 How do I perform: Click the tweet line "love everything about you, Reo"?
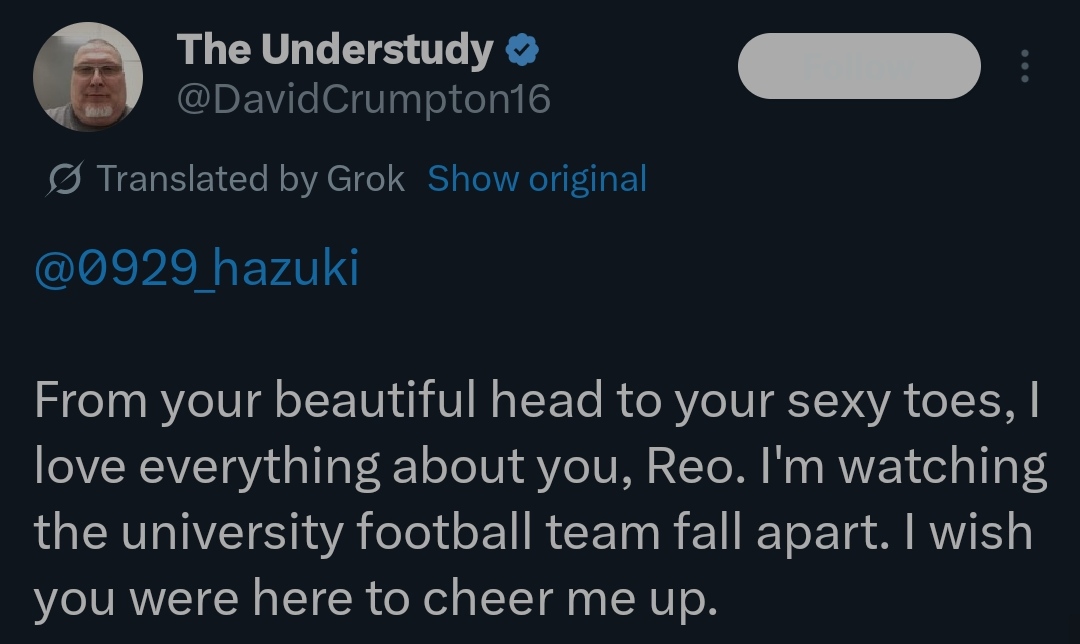tap(540, 466)
